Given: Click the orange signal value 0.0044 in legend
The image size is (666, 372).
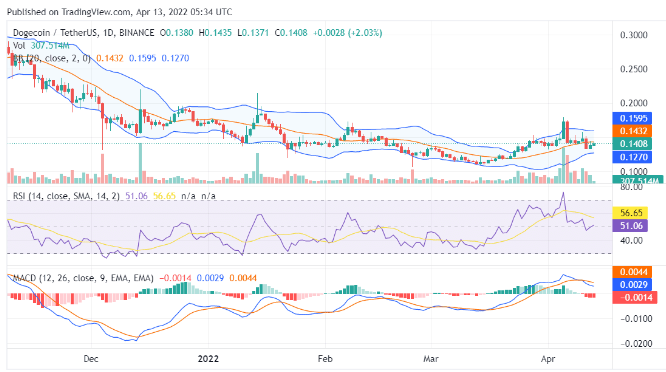Looking at the screenshot, I should pos(243,278).
